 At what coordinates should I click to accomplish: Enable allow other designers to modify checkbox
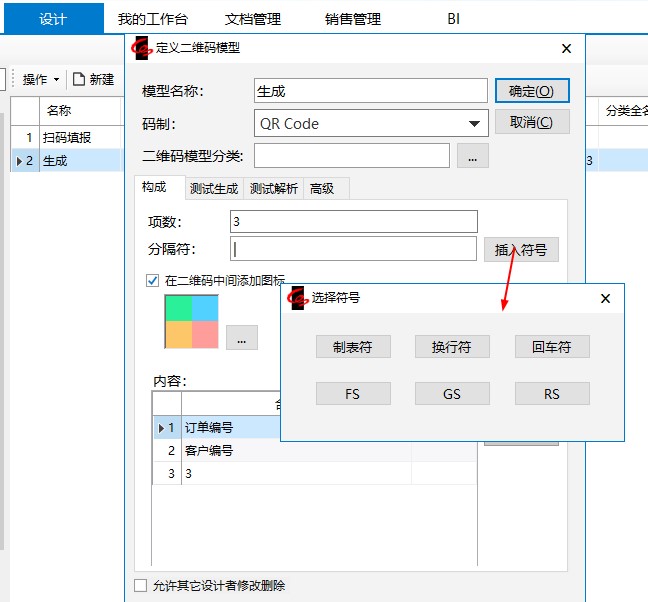pyautogui.click(x=141, y=585)
